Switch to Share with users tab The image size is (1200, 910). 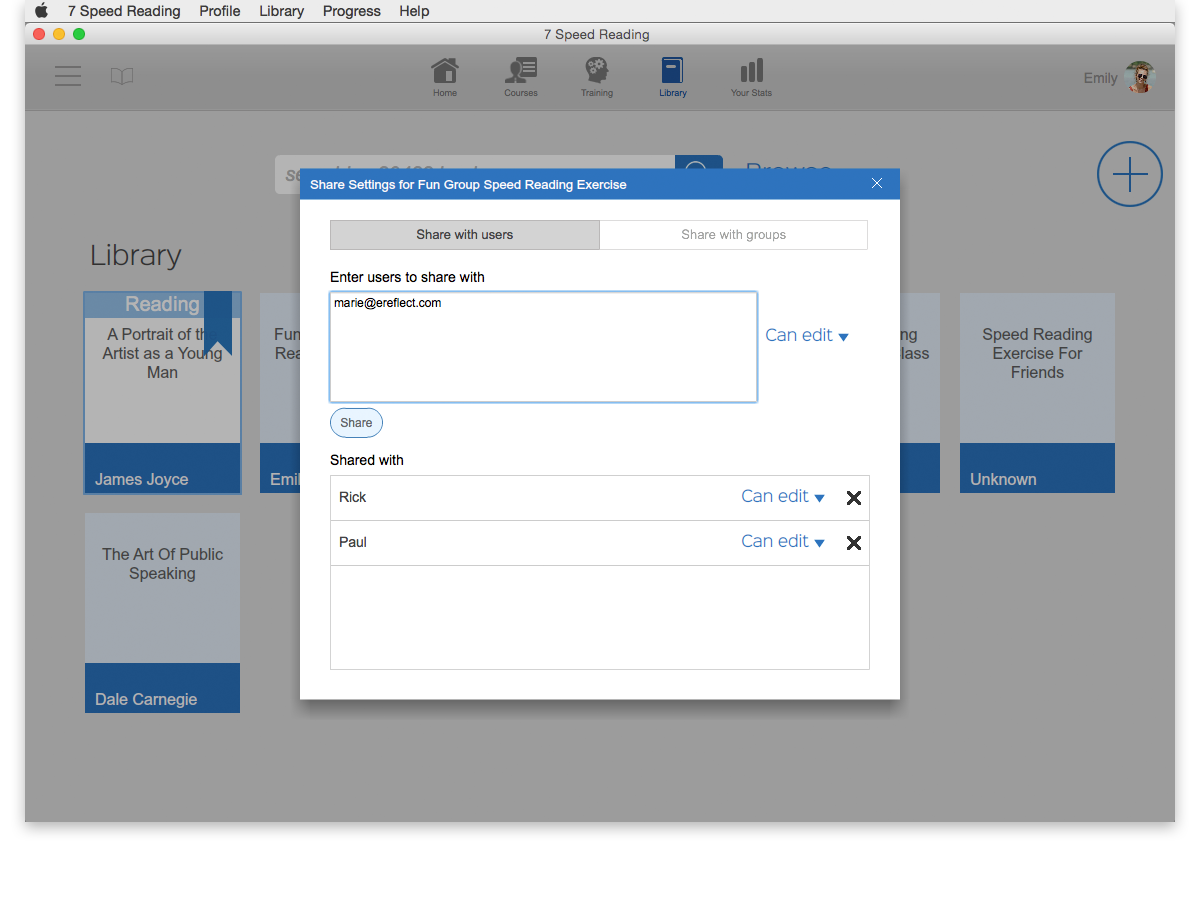click(465, 235)
